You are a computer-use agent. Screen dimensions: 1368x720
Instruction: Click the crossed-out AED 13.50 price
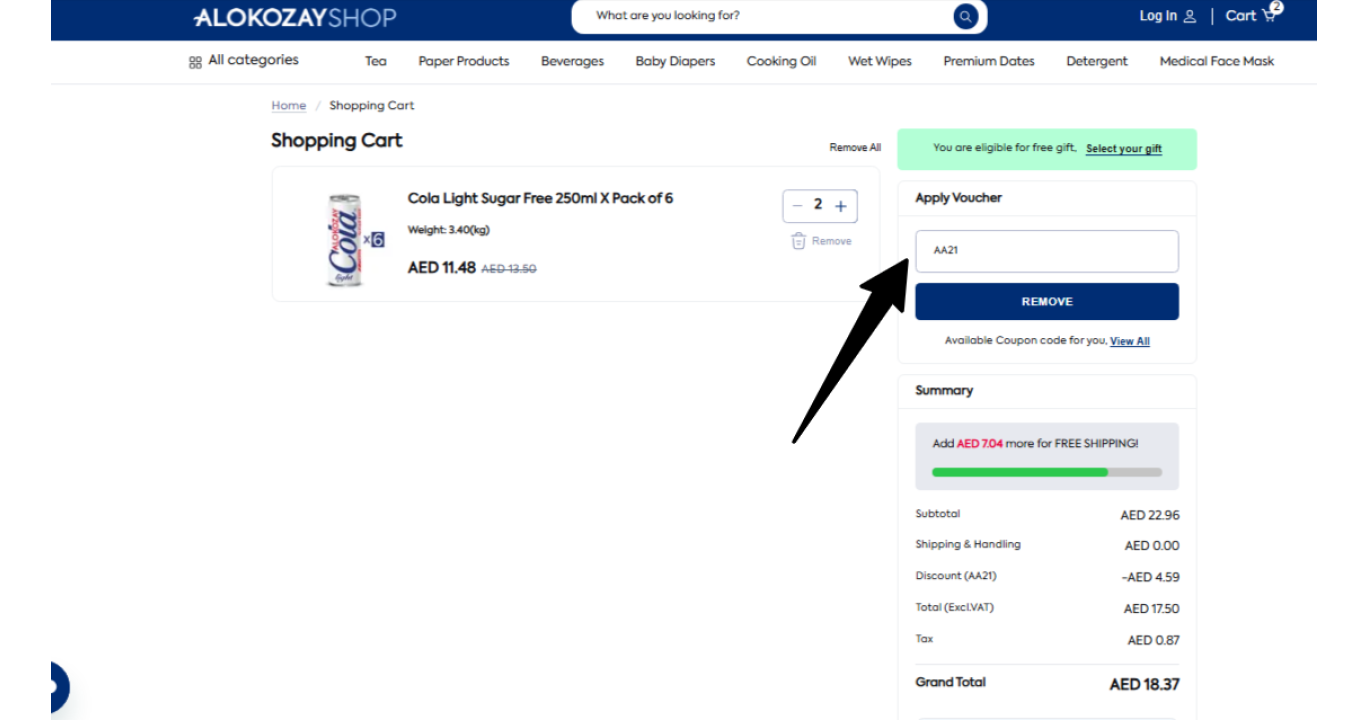[509, 269]
